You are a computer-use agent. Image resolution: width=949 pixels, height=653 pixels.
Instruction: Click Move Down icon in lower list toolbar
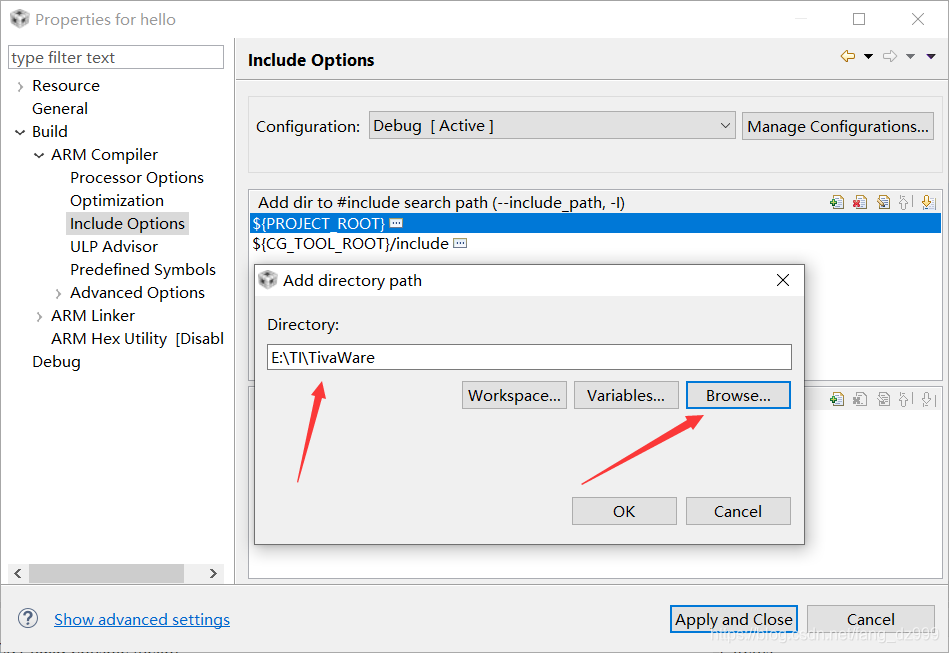(x=928, y=399)
